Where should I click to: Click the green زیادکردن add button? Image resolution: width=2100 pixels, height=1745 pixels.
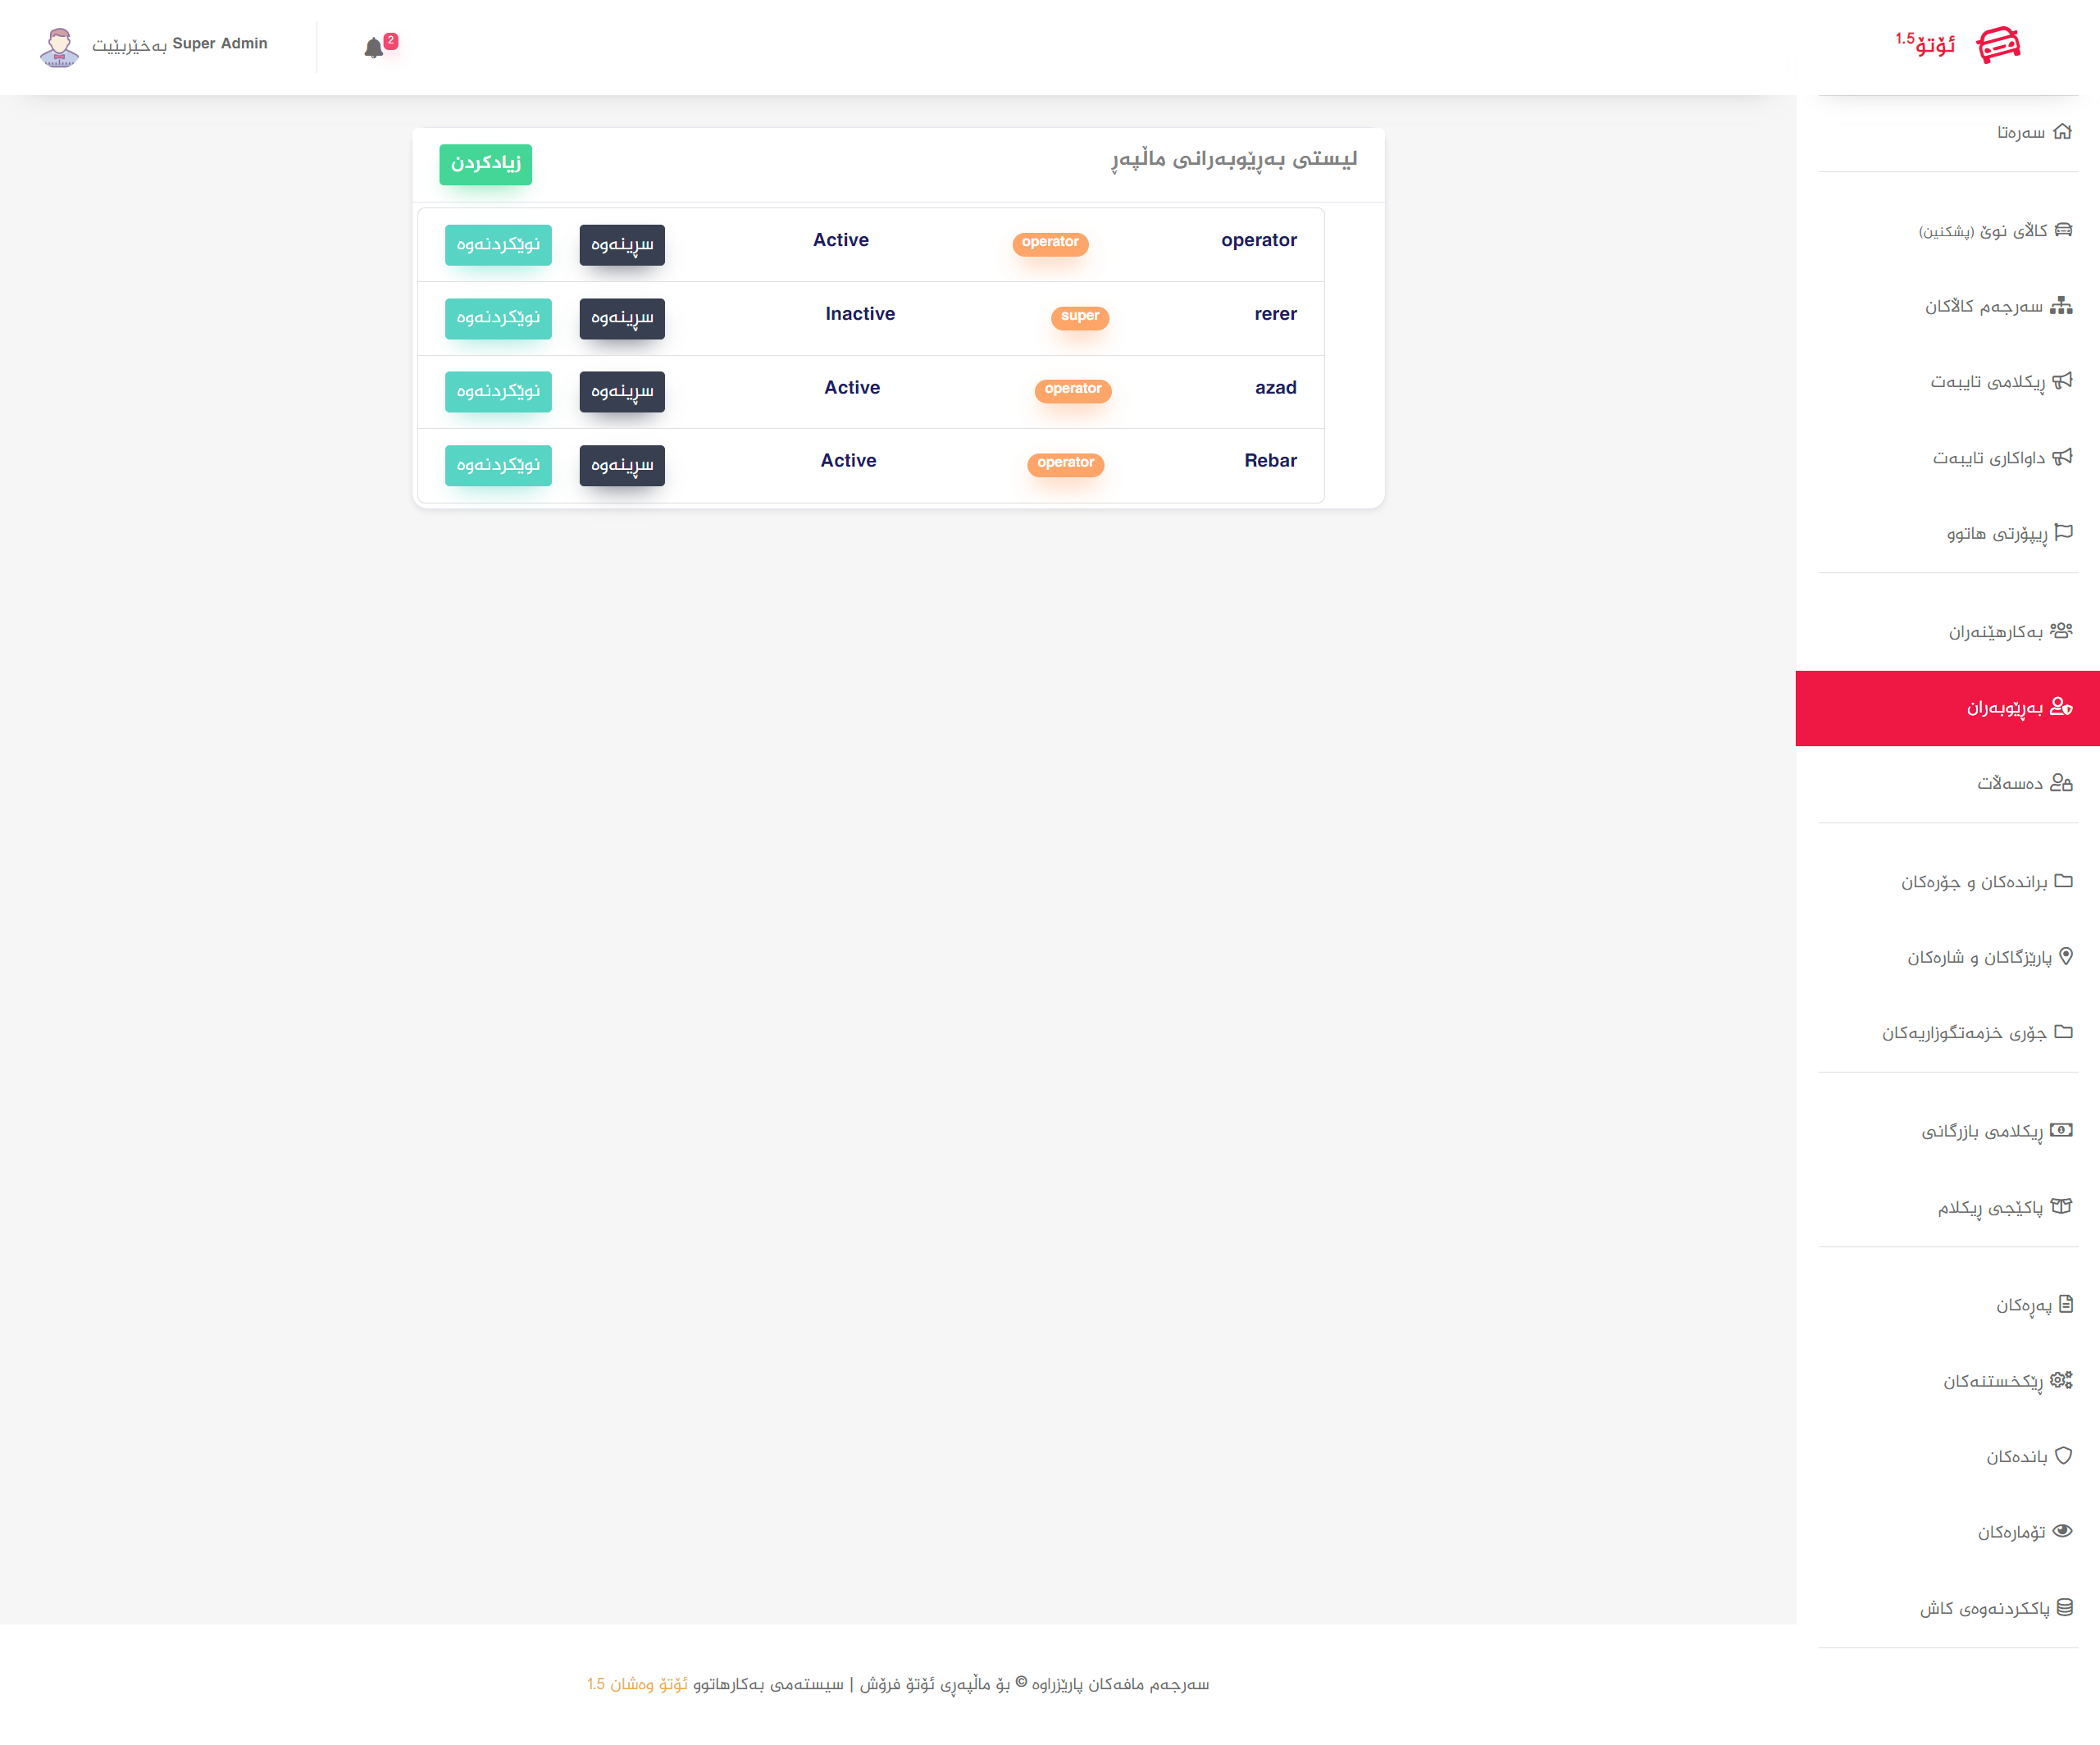[x=485, y=164]
